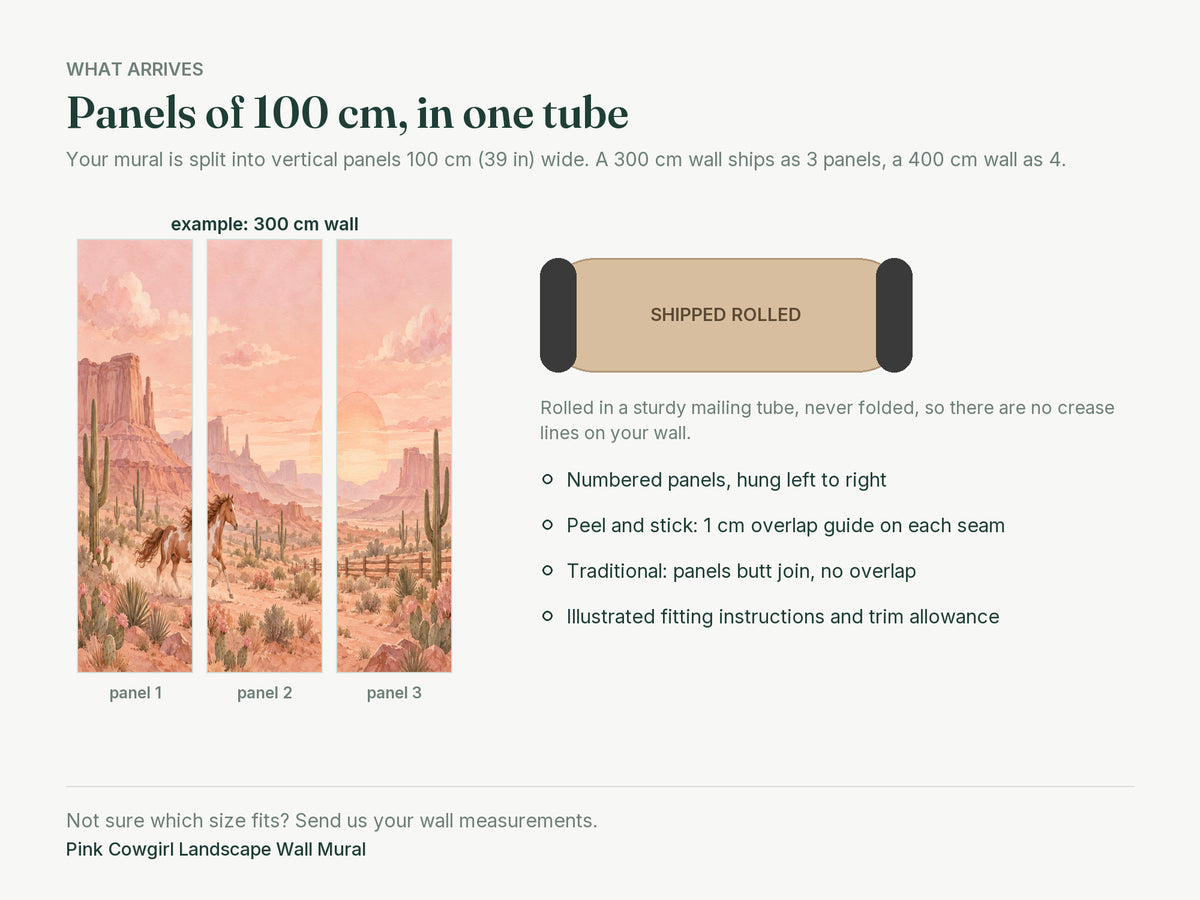Click the panel 1 mural thumbnail

[x=135, y=456]
